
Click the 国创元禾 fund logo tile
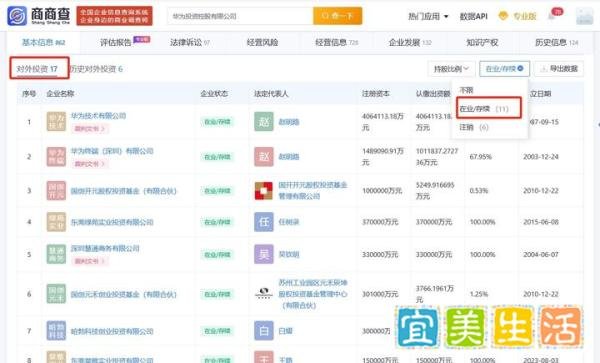coord(56,294)
